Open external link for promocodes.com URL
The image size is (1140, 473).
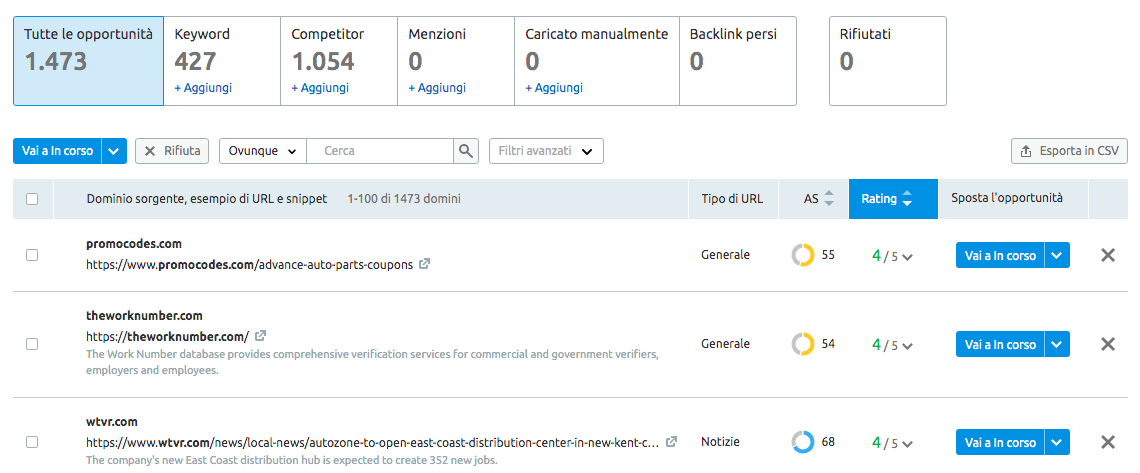click(x=425, y=264)
